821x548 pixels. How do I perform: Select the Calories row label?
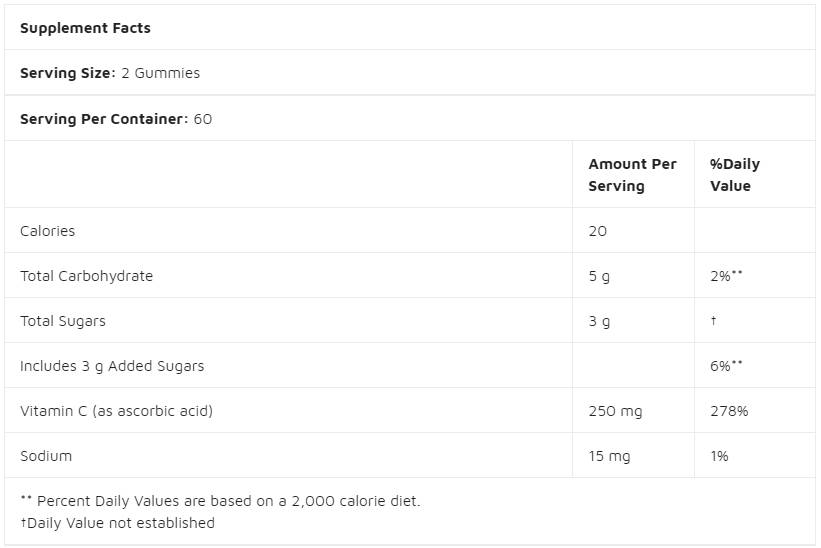pos(47,231)
